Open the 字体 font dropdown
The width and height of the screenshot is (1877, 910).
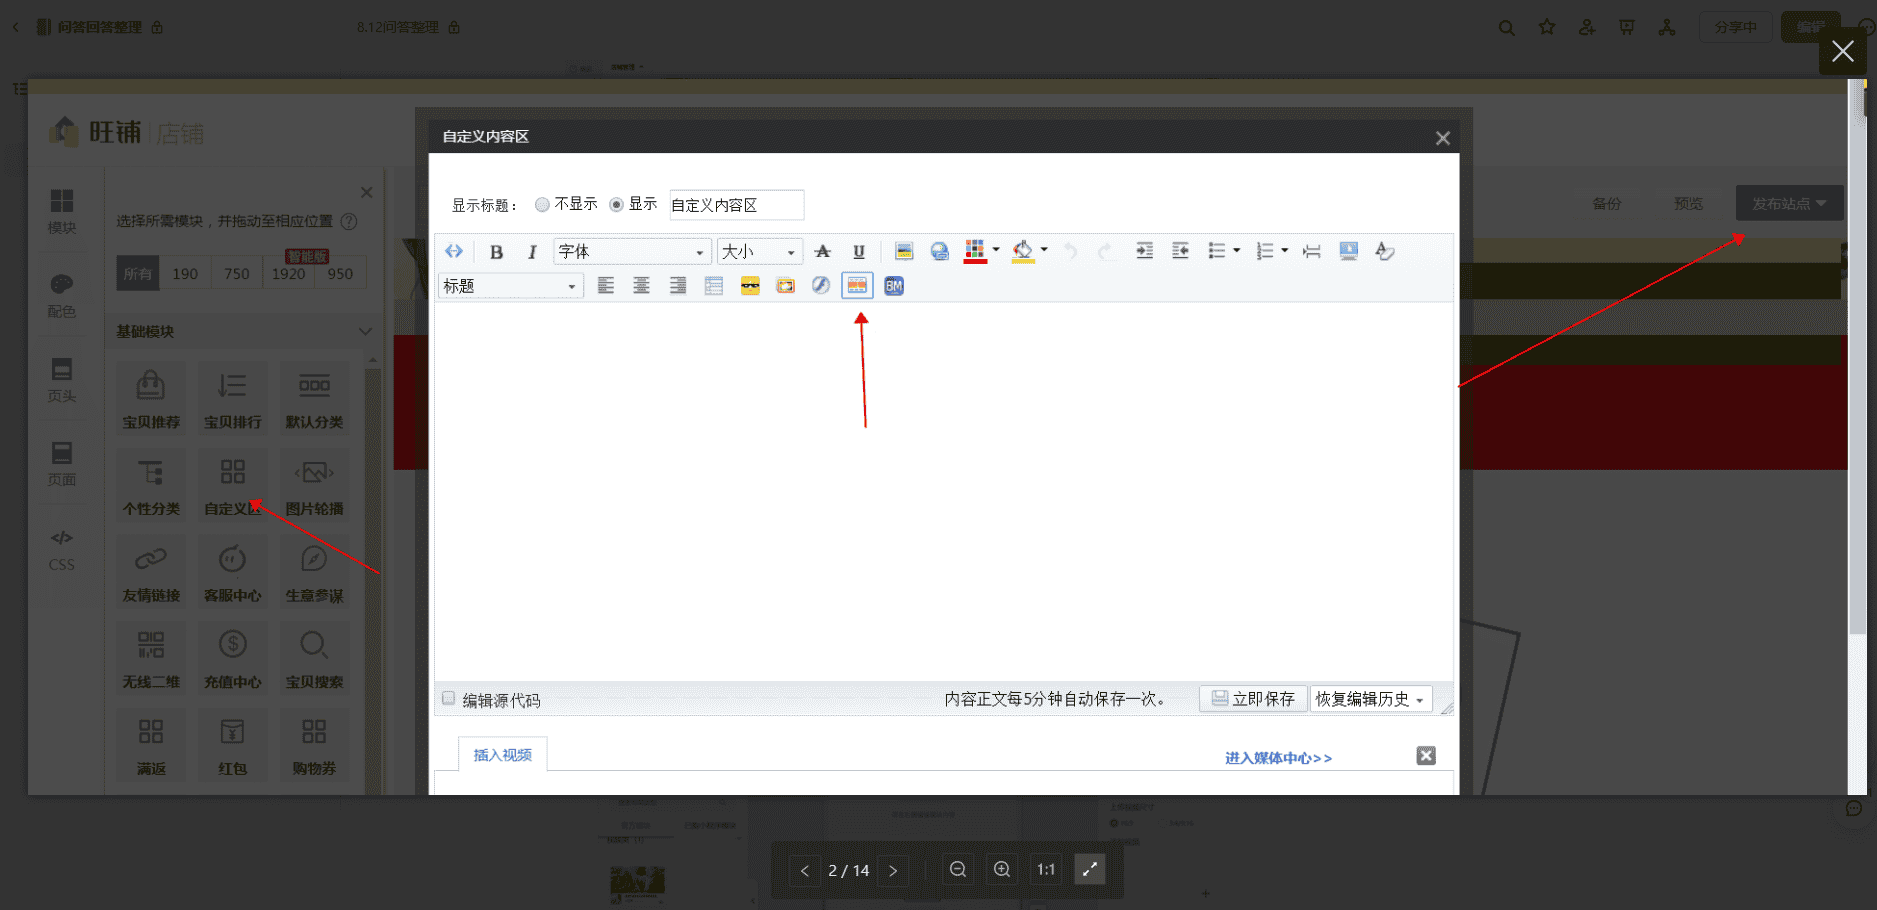[x=631, y=252]
